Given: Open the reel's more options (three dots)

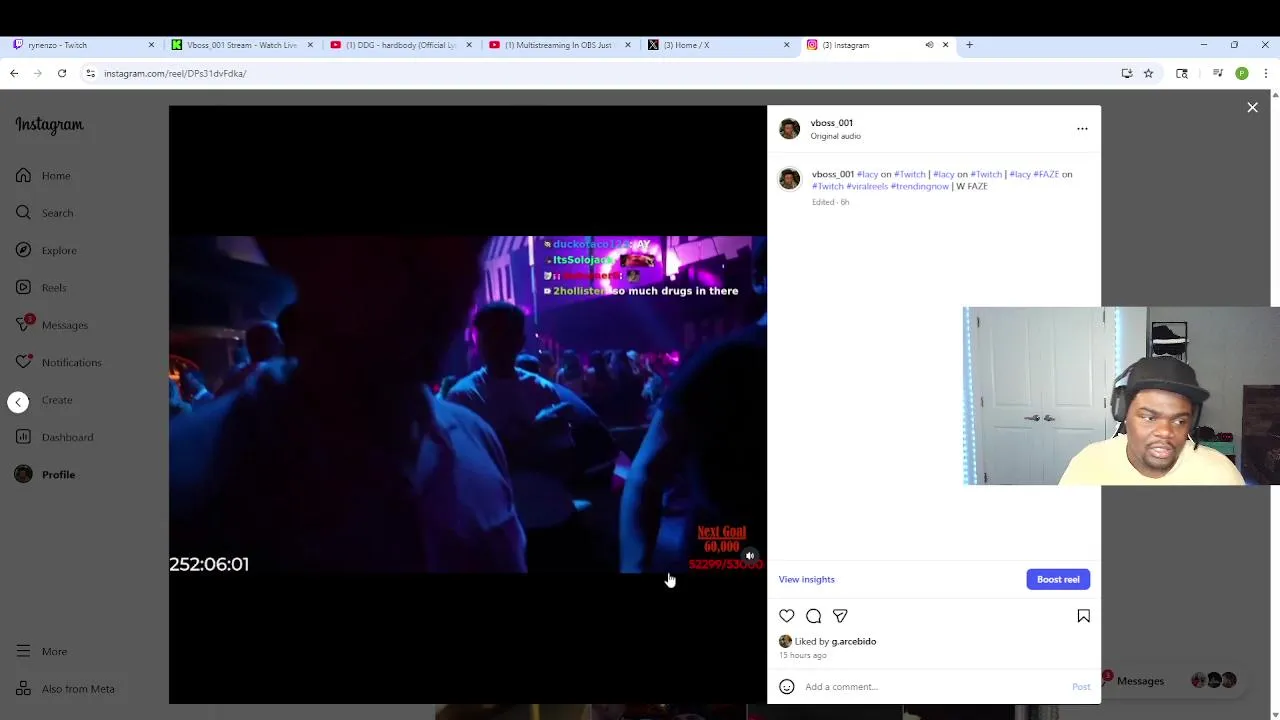Looking at the screenshot, I should [1082, 129].
